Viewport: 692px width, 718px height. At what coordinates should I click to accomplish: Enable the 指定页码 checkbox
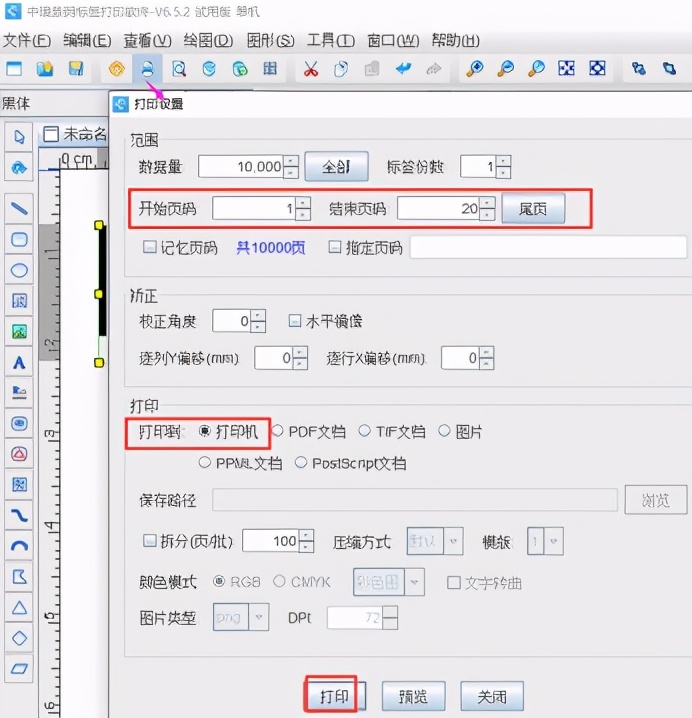pos(335,247)
